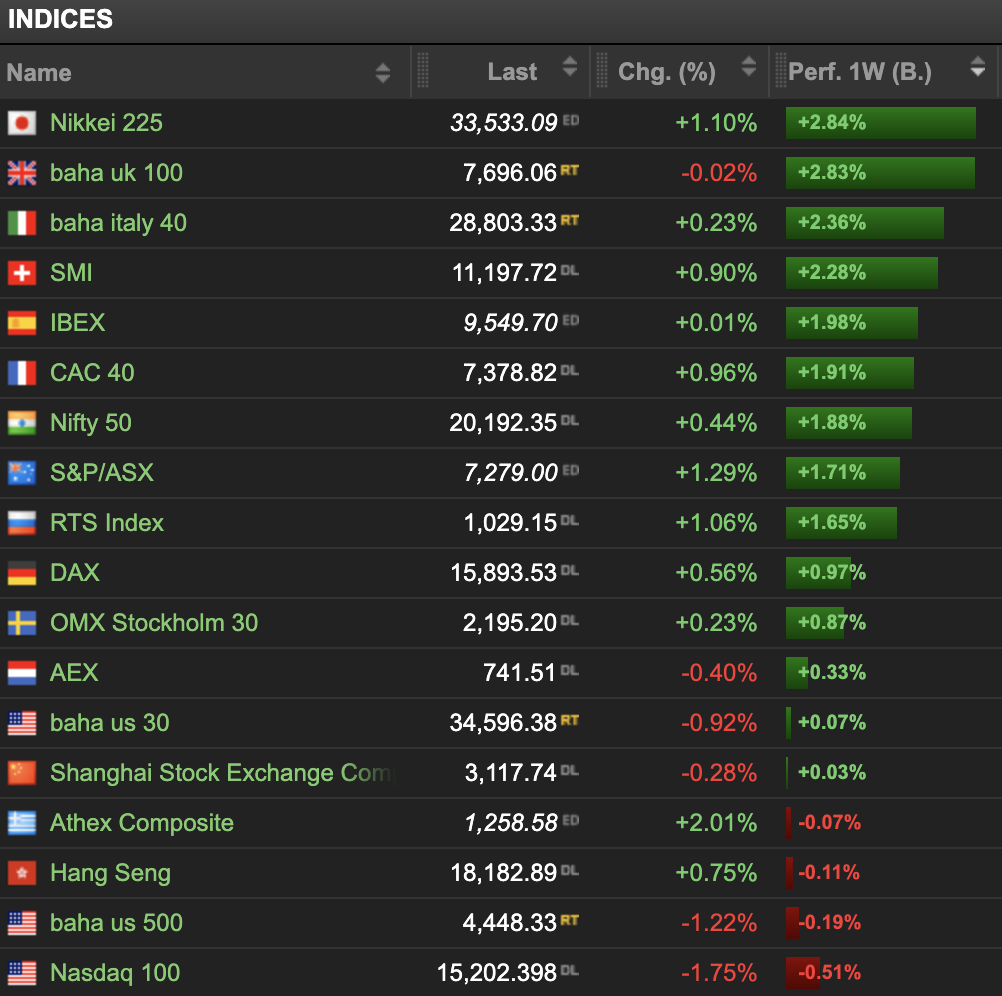Image resolution: width=1002 pixels, height=996 pixels.
Task: Click the Perf. 1W (B.) column header
Action: [860, 72]
